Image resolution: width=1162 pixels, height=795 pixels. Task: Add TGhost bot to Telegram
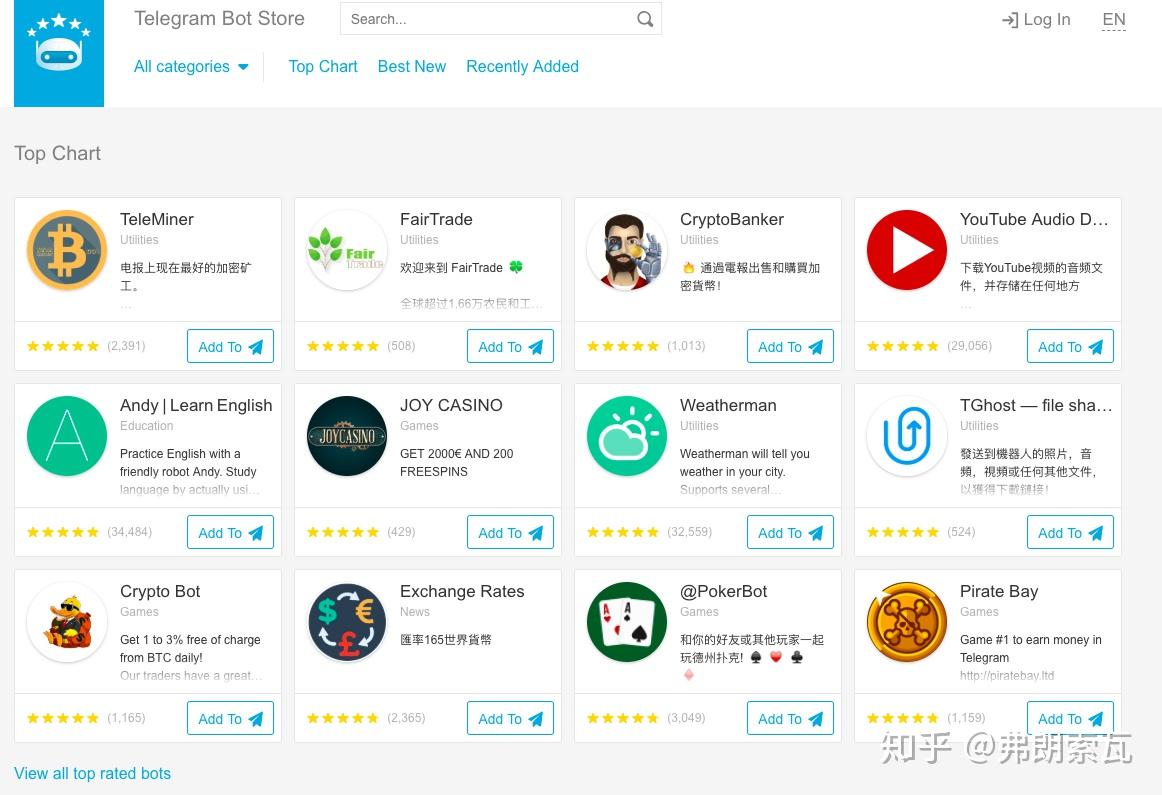click(1071, 533)
